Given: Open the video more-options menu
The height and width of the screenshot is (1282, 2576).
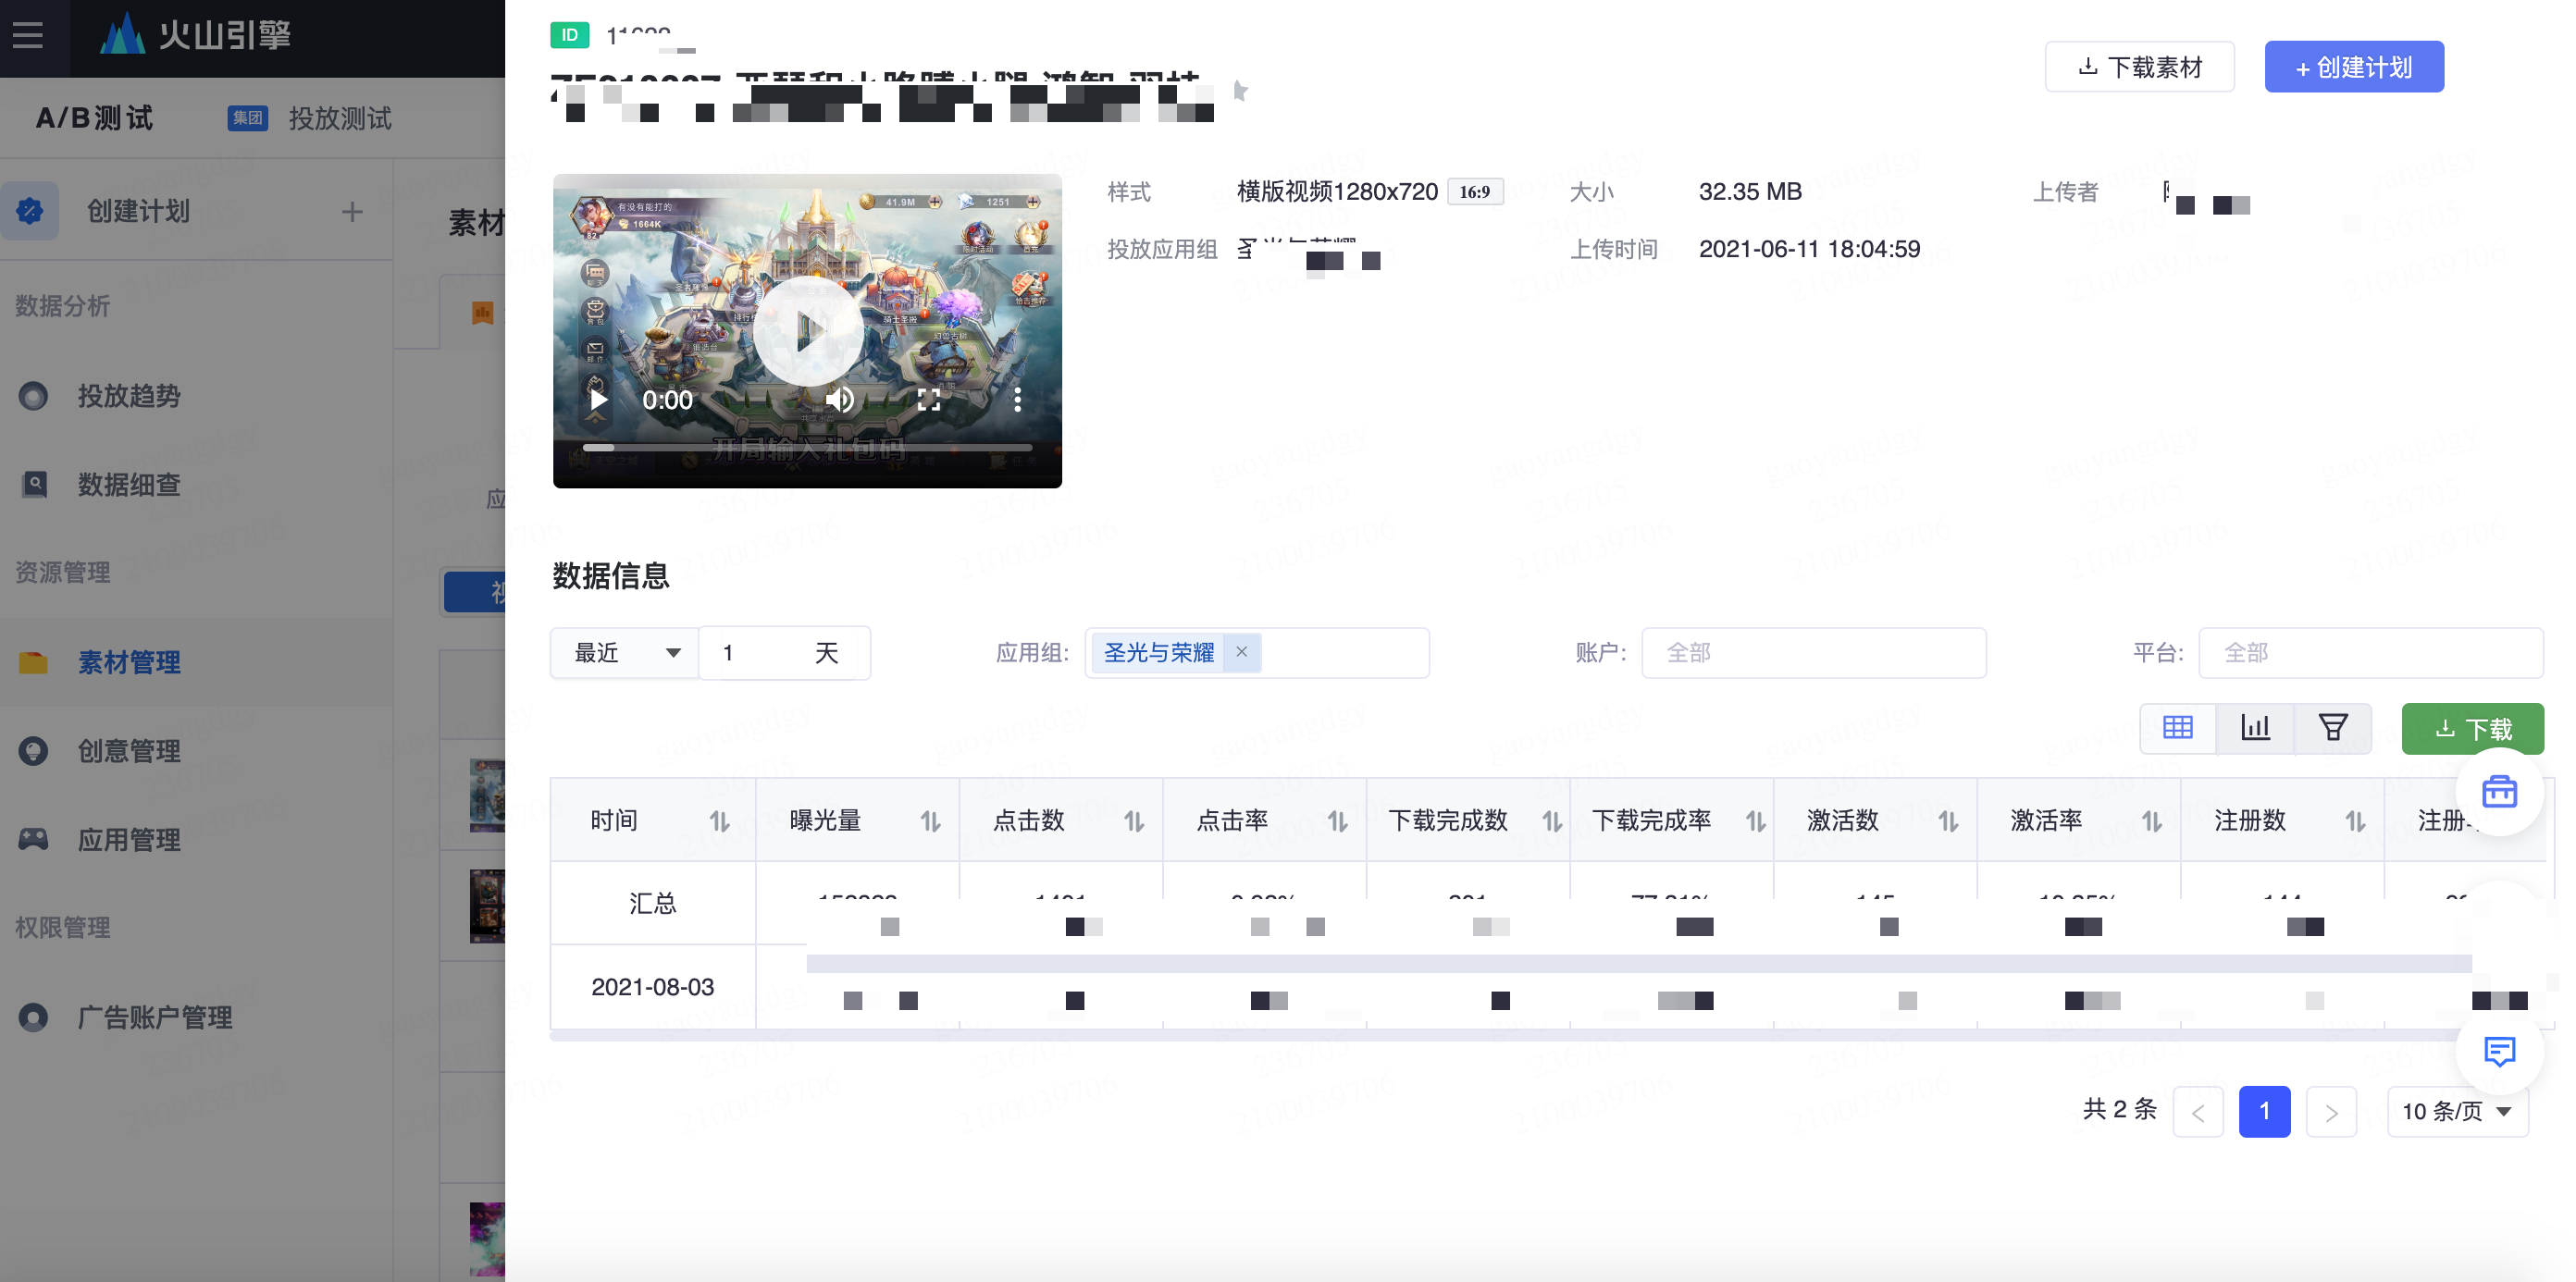Looking at the screenshot, I should point(1017,400).
